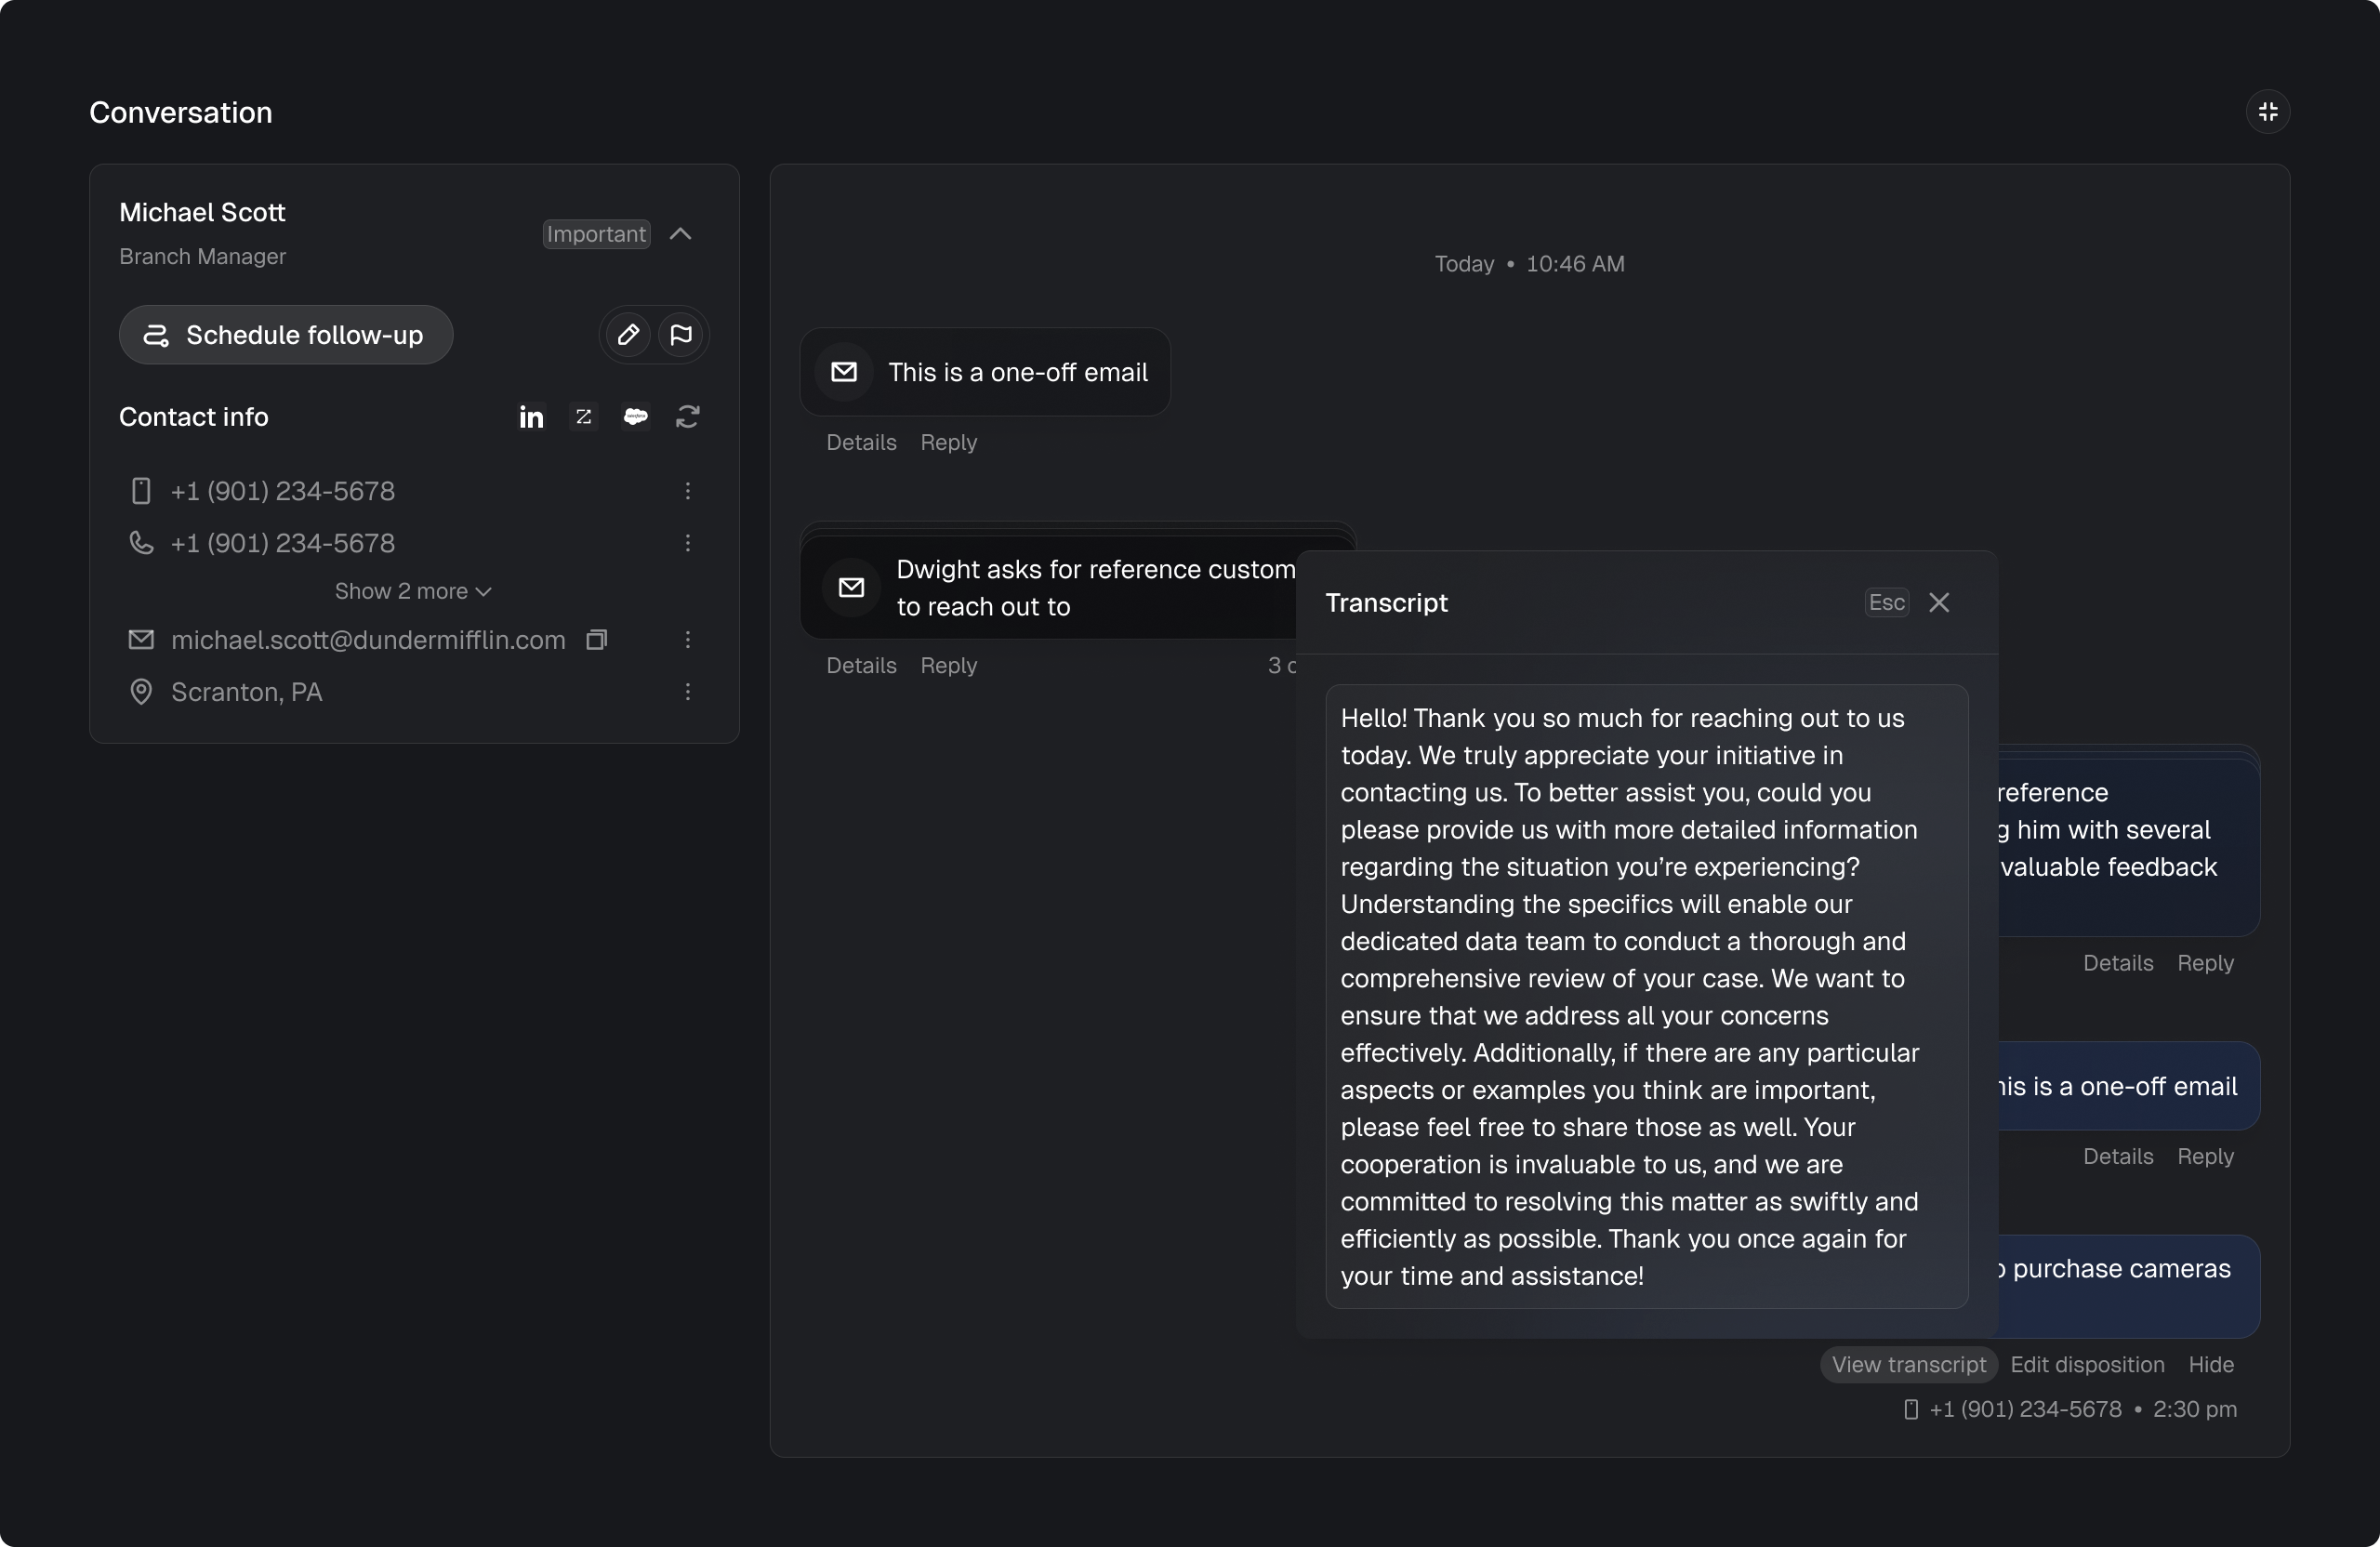Open options menu for email address row
Image resolution: width=2380 pixels, height=1547 pixels.
point(688,640)
